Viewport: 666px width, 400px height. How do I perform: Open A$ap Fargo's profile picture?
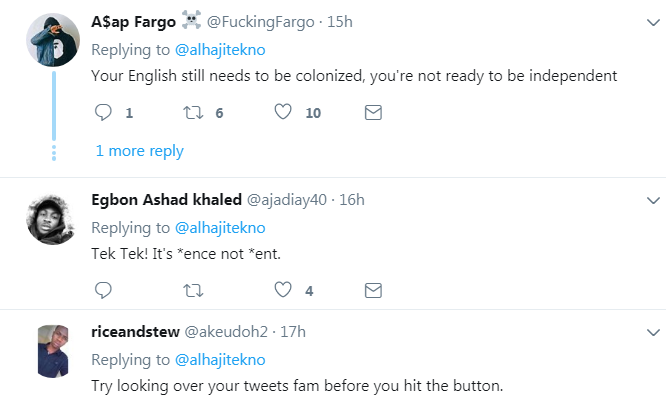[51, 41]
